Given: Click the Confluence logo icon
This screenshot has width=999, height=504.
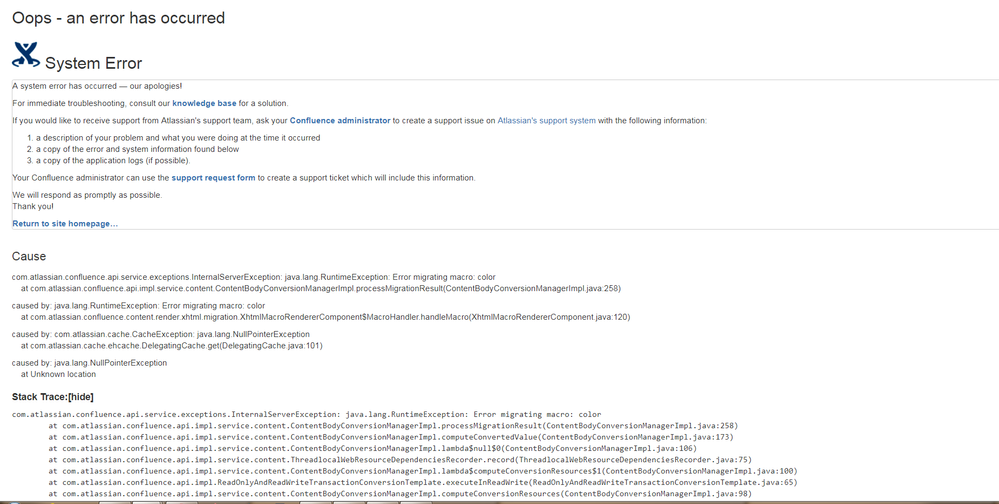Looking at the screenshot, I should click(26, 55).
